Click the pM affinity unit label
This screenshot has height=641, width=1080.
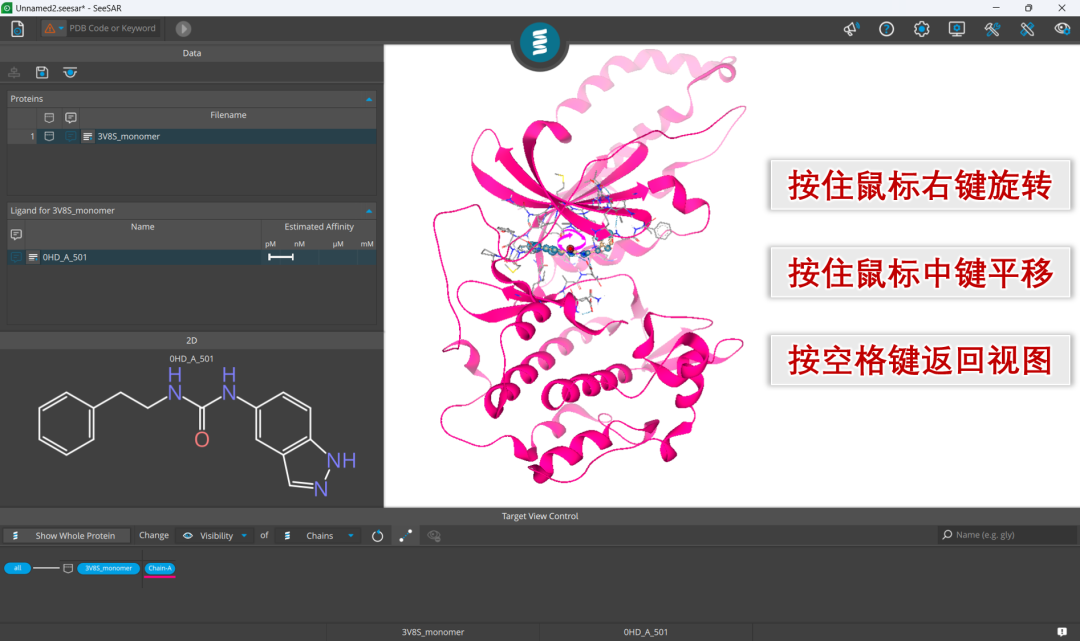click(270, 244)
